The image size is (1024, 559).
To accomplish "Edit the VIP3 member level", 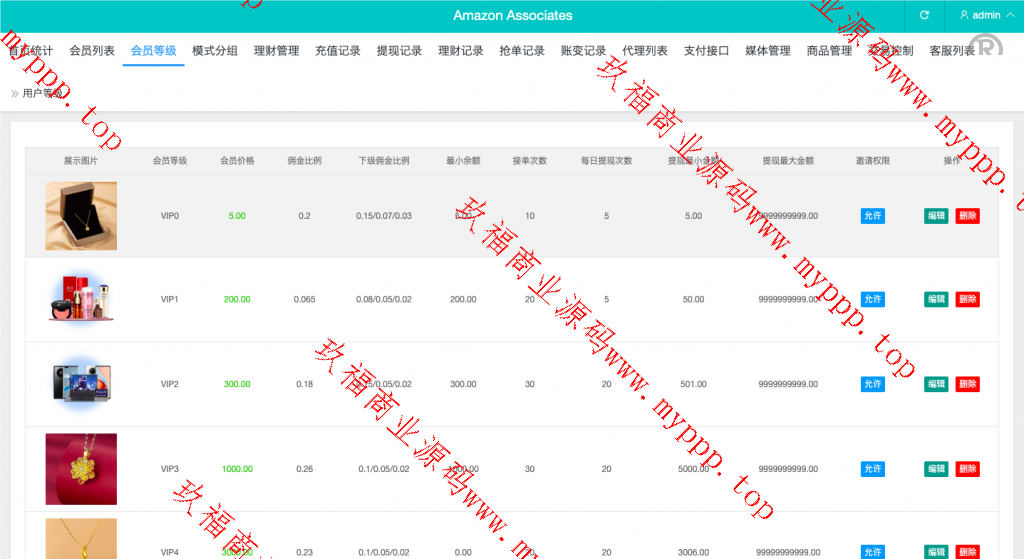I will pos(936,469).
